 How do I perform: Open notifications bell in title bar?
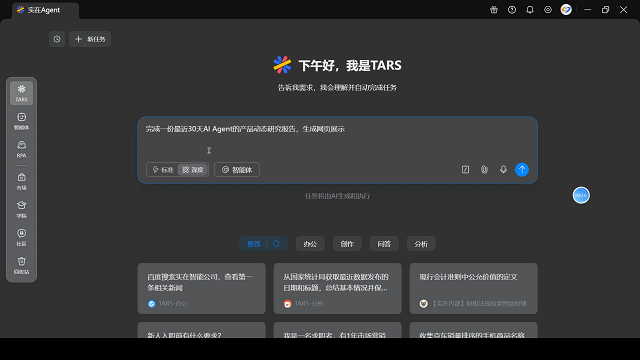(x=530, y=10)
